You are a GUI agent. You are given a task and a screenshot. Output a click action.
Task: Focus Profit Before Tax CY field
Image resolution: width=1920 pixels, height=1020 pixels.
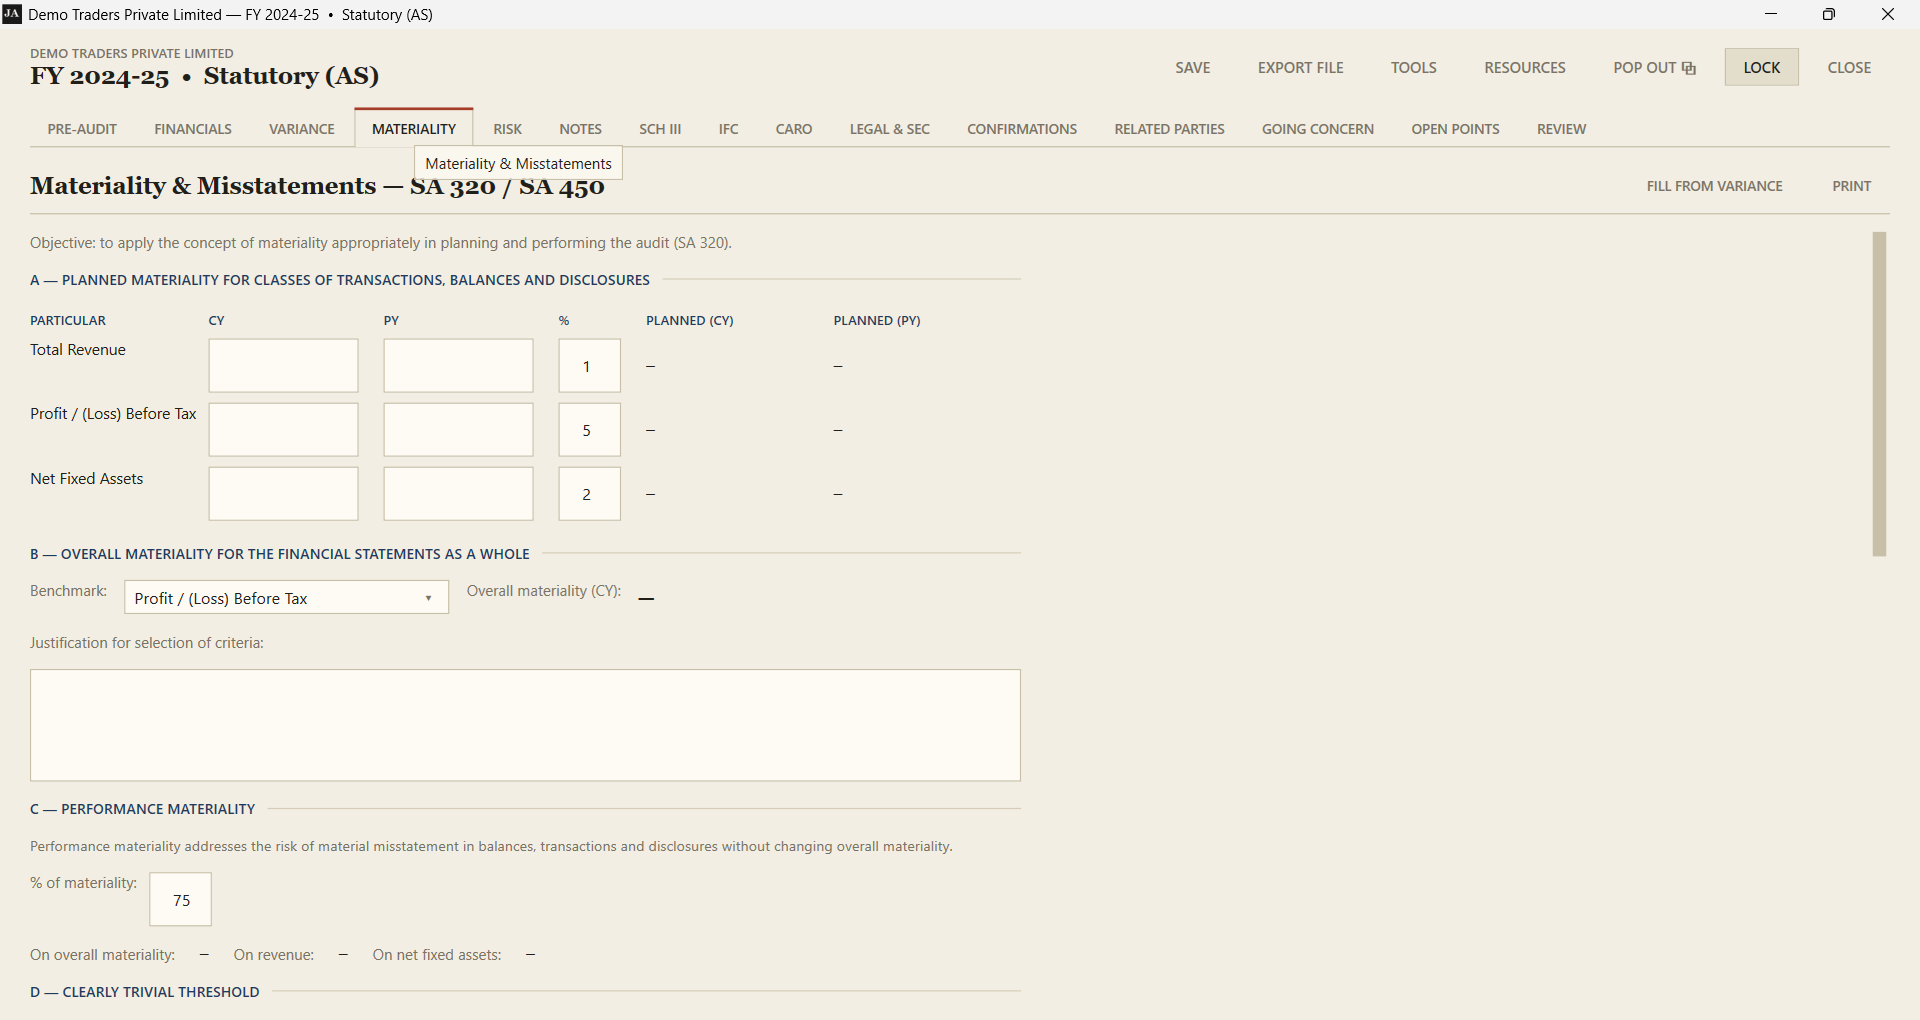(284, 430)
